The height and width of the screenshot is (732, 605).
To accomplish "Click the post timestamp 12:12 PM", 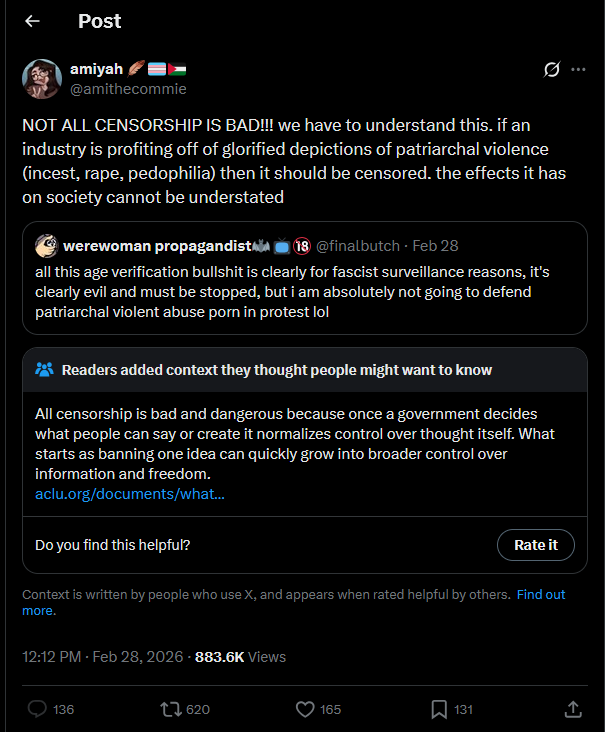I will (x=50, y=657).
